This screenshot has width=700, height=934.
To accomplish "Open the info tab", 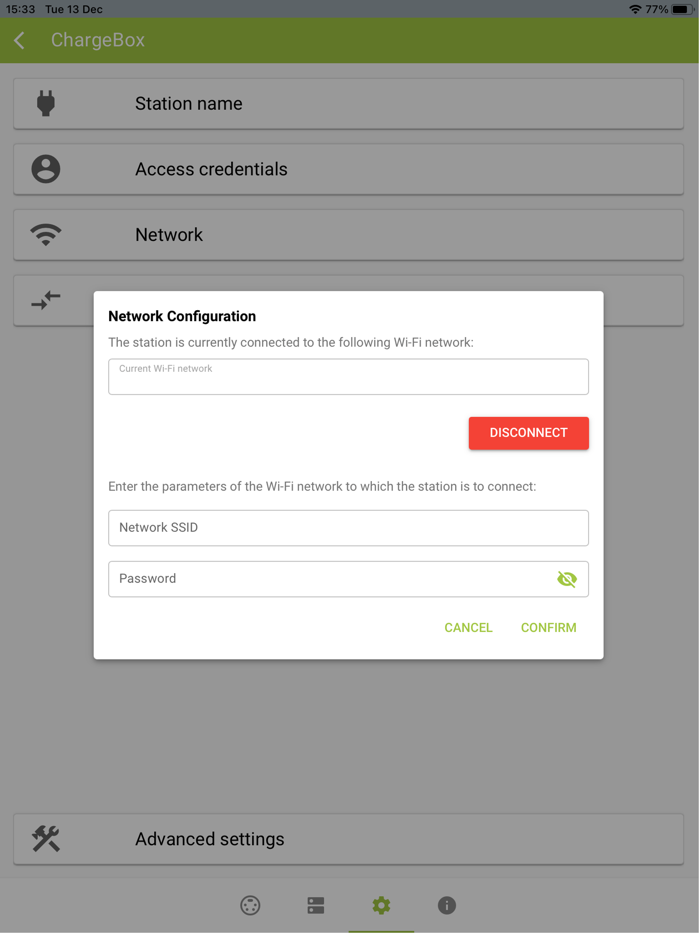I will pos(447,906).
